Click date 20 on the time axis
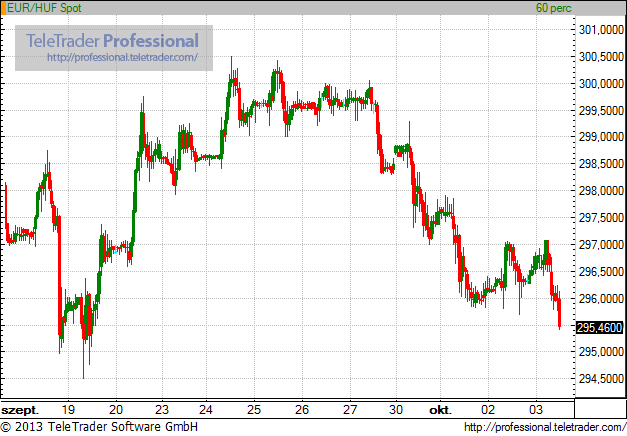This screenshot has height=436, width=627. click(116, 410)
